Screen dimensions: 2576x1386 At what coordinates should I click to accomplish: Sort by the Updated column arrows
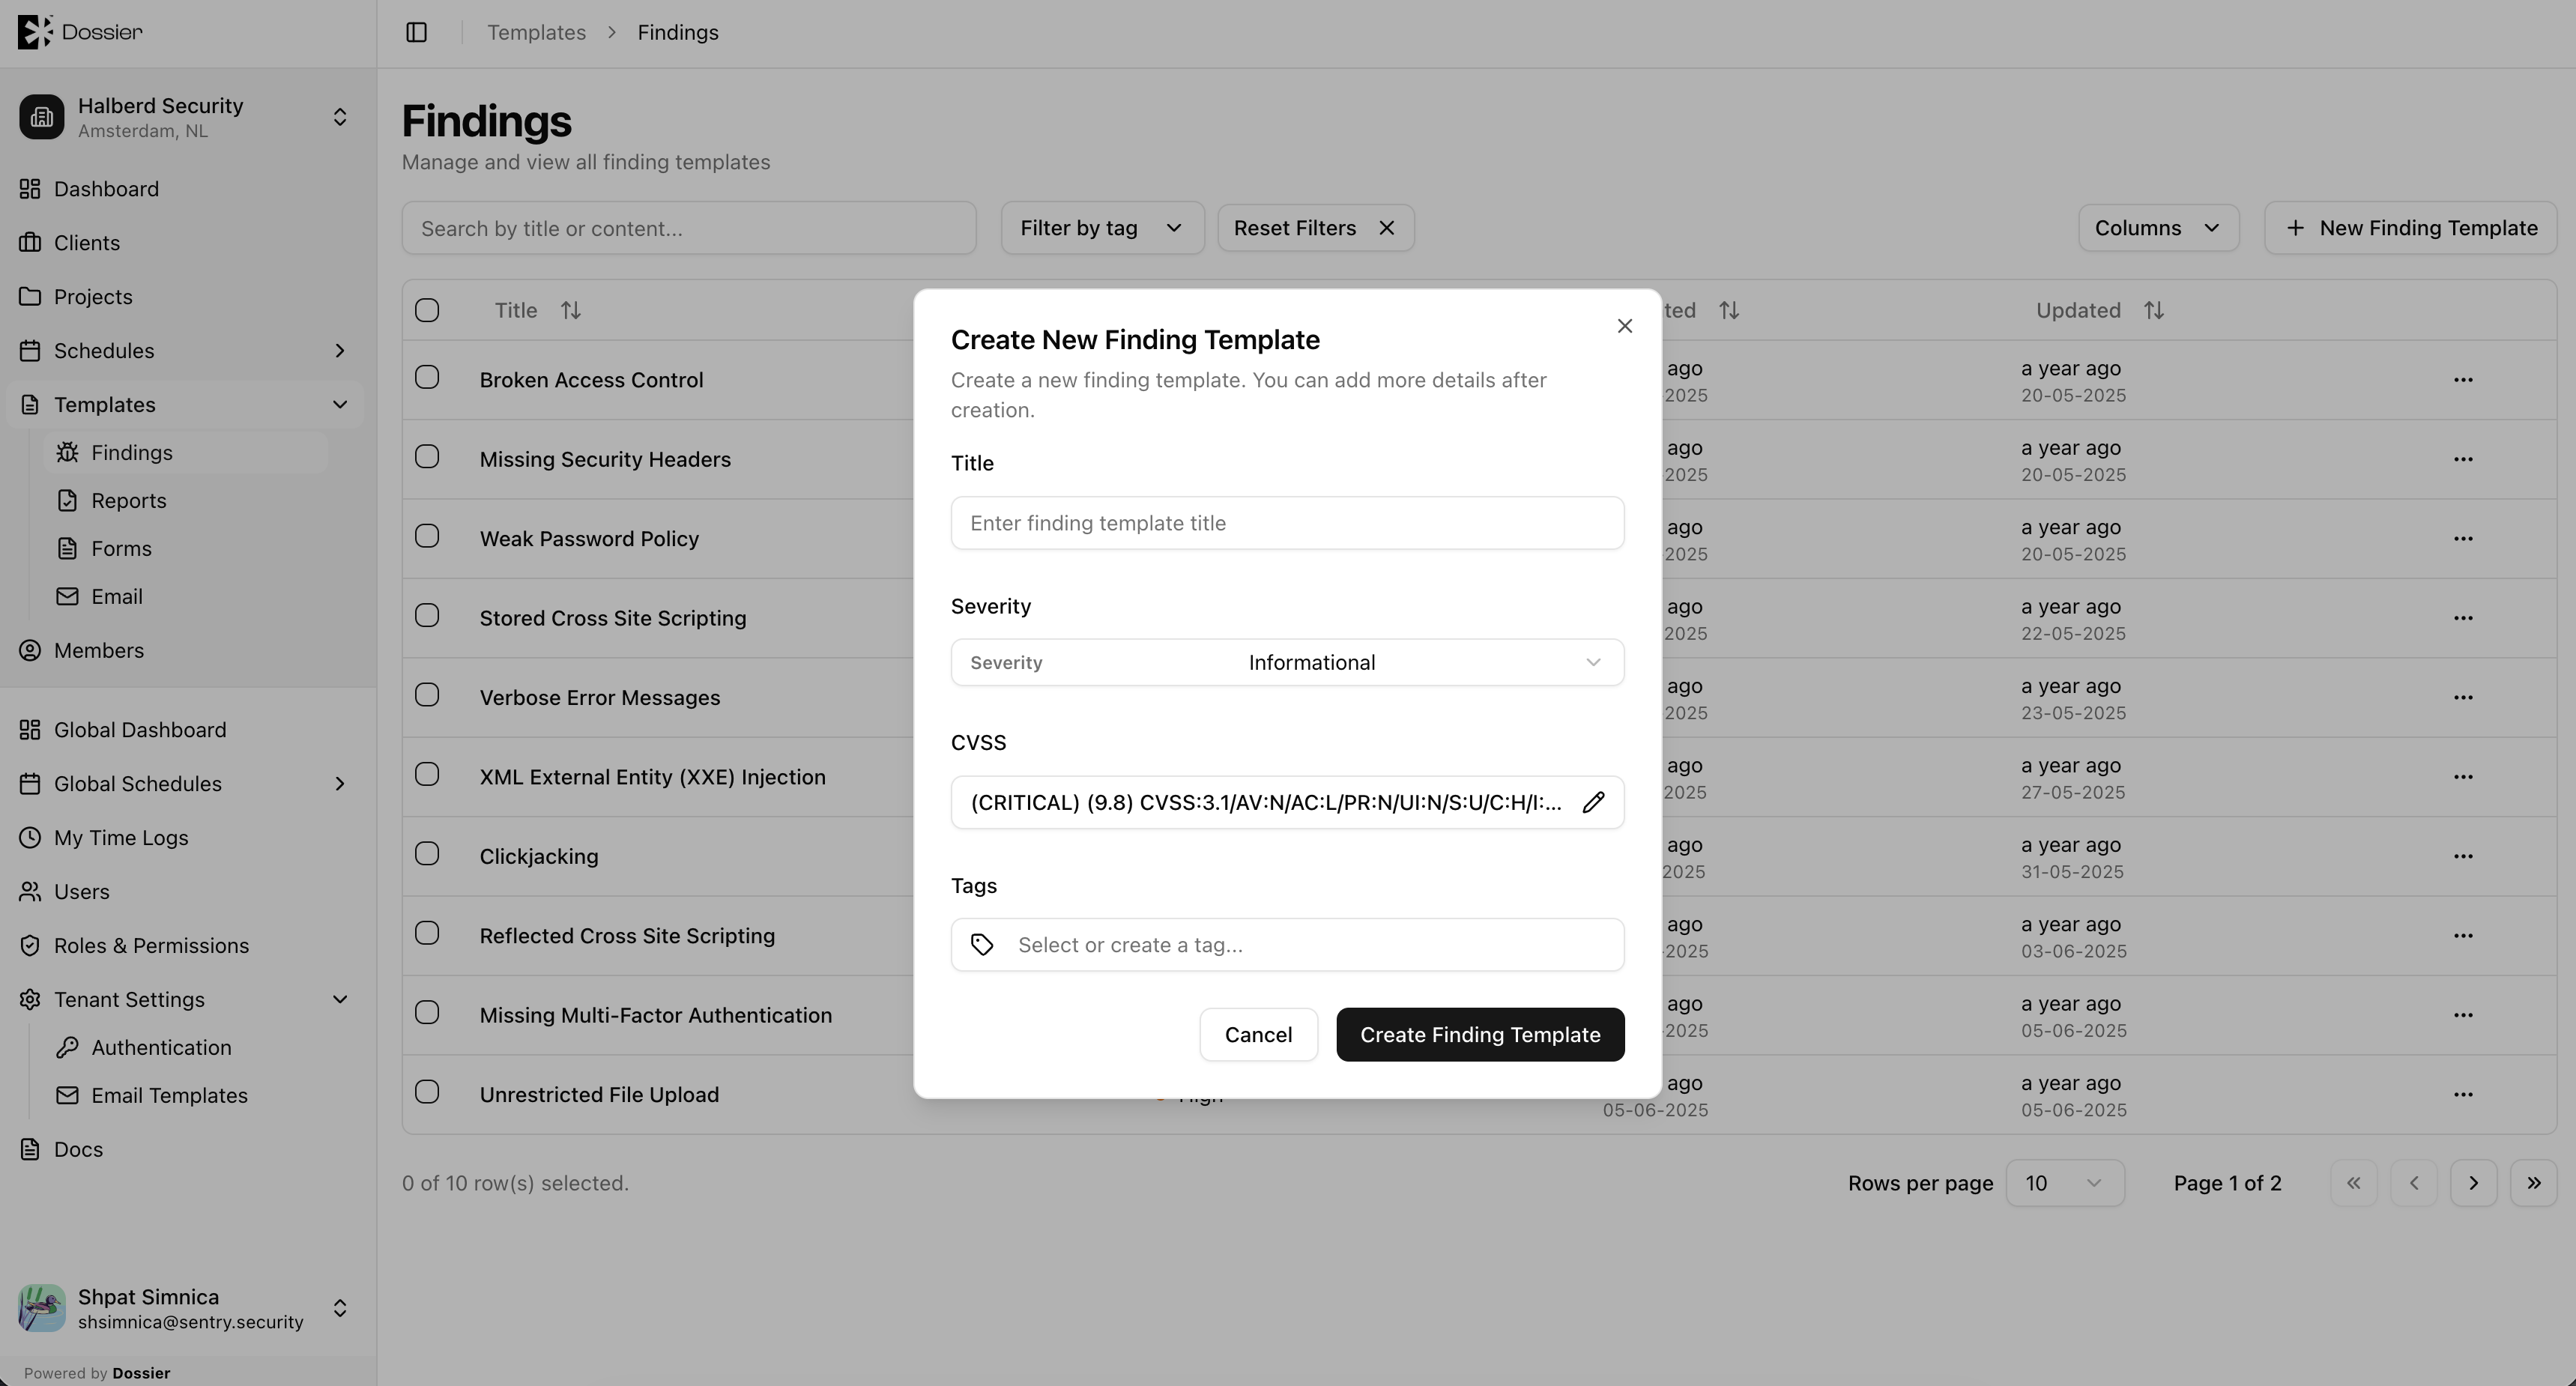2154,311
